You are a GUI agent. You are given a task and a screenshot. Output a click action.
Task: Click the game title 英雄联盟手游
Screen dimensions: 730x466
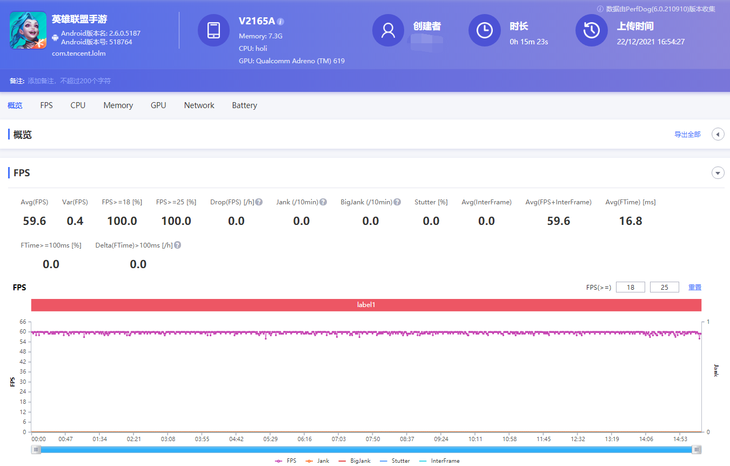tap(79, 20)
